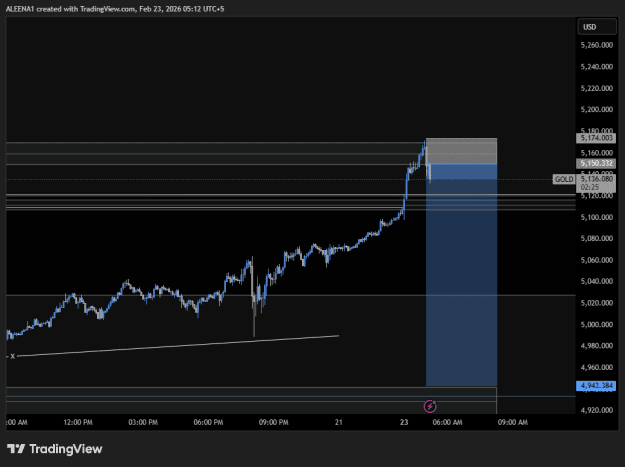Click the date label 21 on time axis
The image size is (625, 467).
coord(338,422)
